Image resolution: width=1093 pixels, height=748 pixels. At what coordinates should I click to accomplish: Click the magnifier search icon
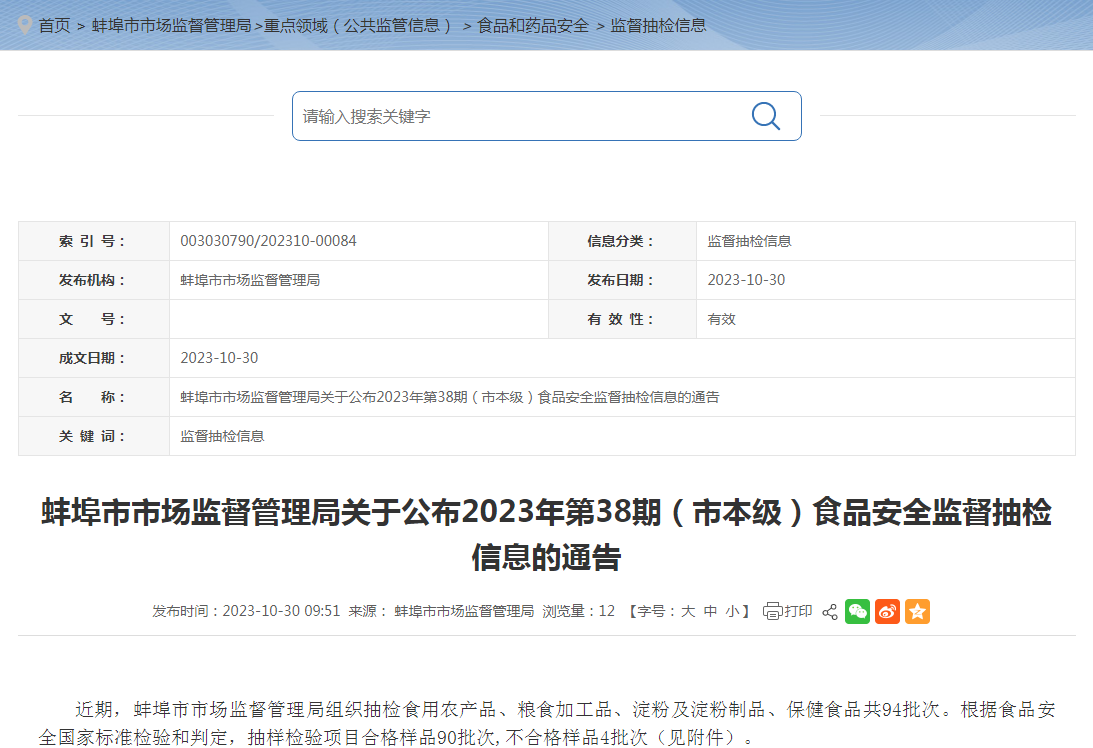tap(765, 116)
